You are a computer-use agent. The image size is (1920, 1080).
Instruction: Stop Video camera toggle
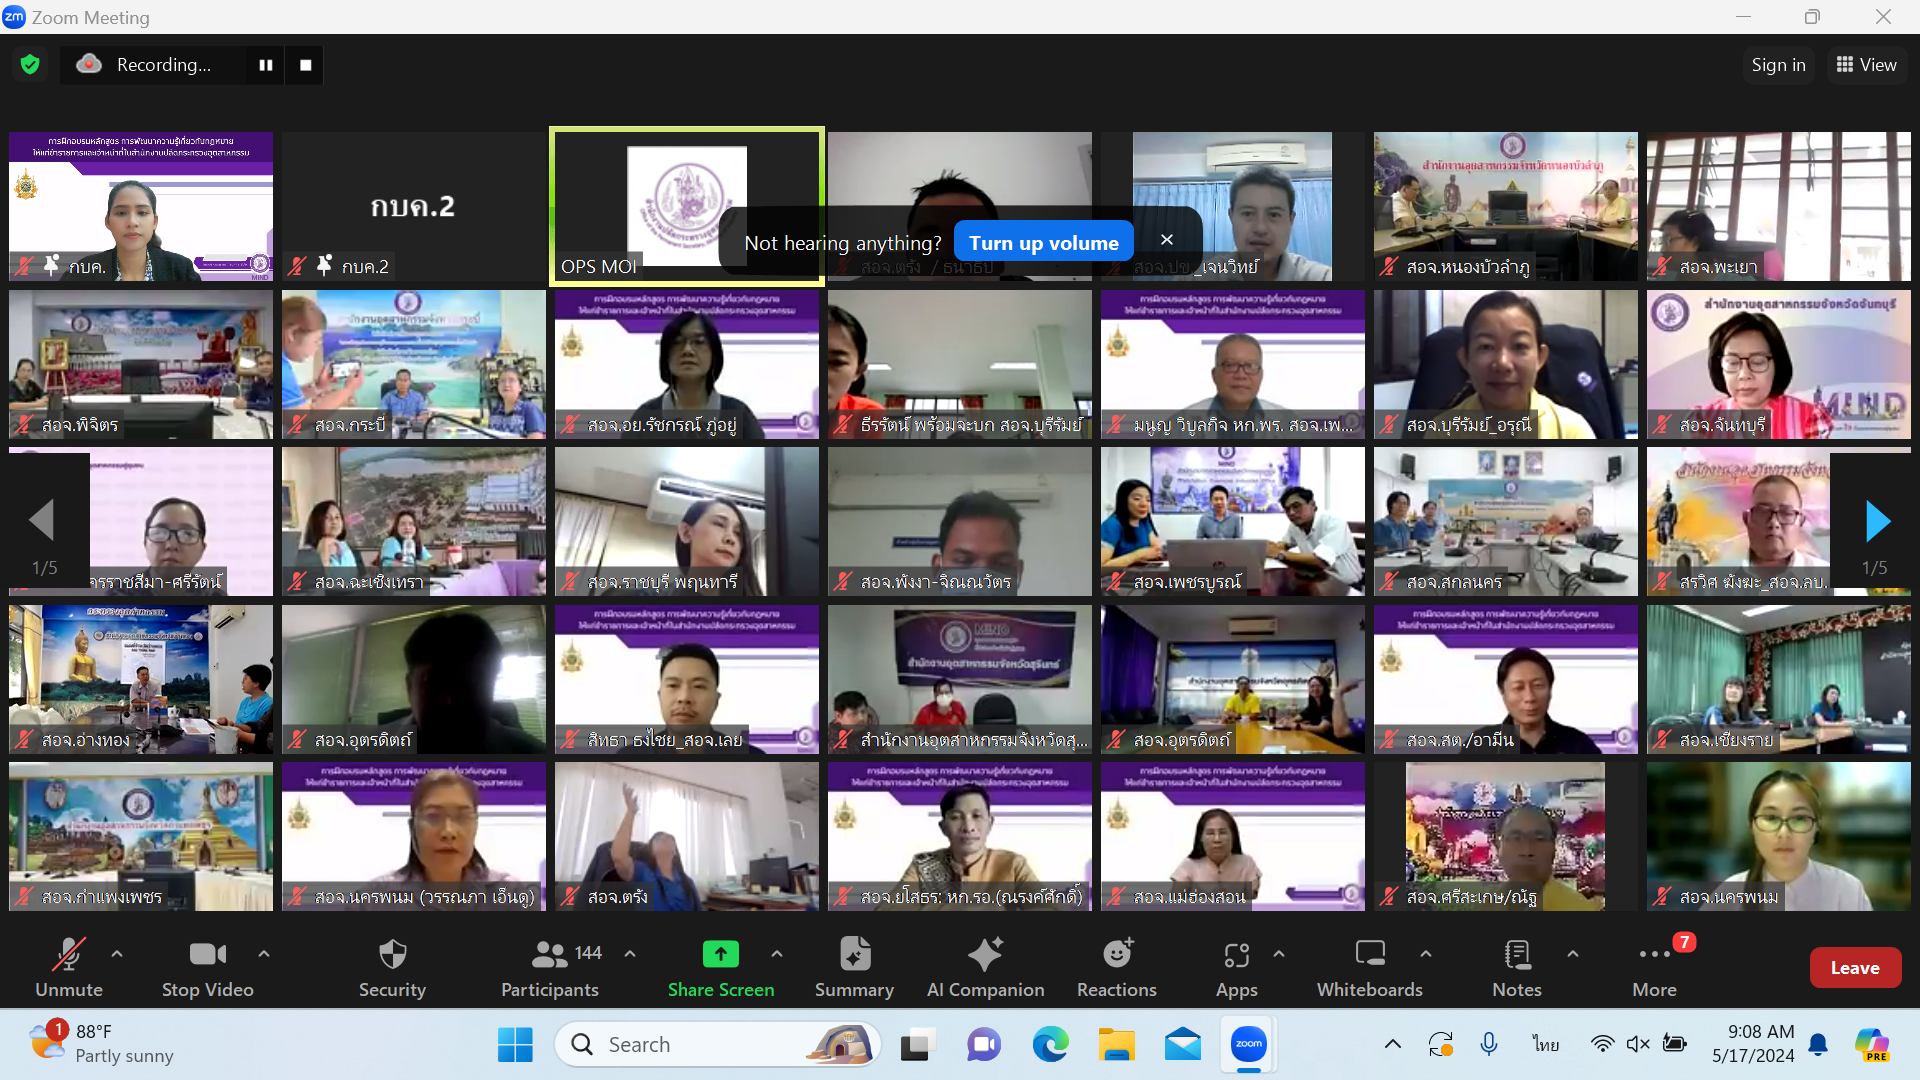pyautogui.click(x=207, y=955)
